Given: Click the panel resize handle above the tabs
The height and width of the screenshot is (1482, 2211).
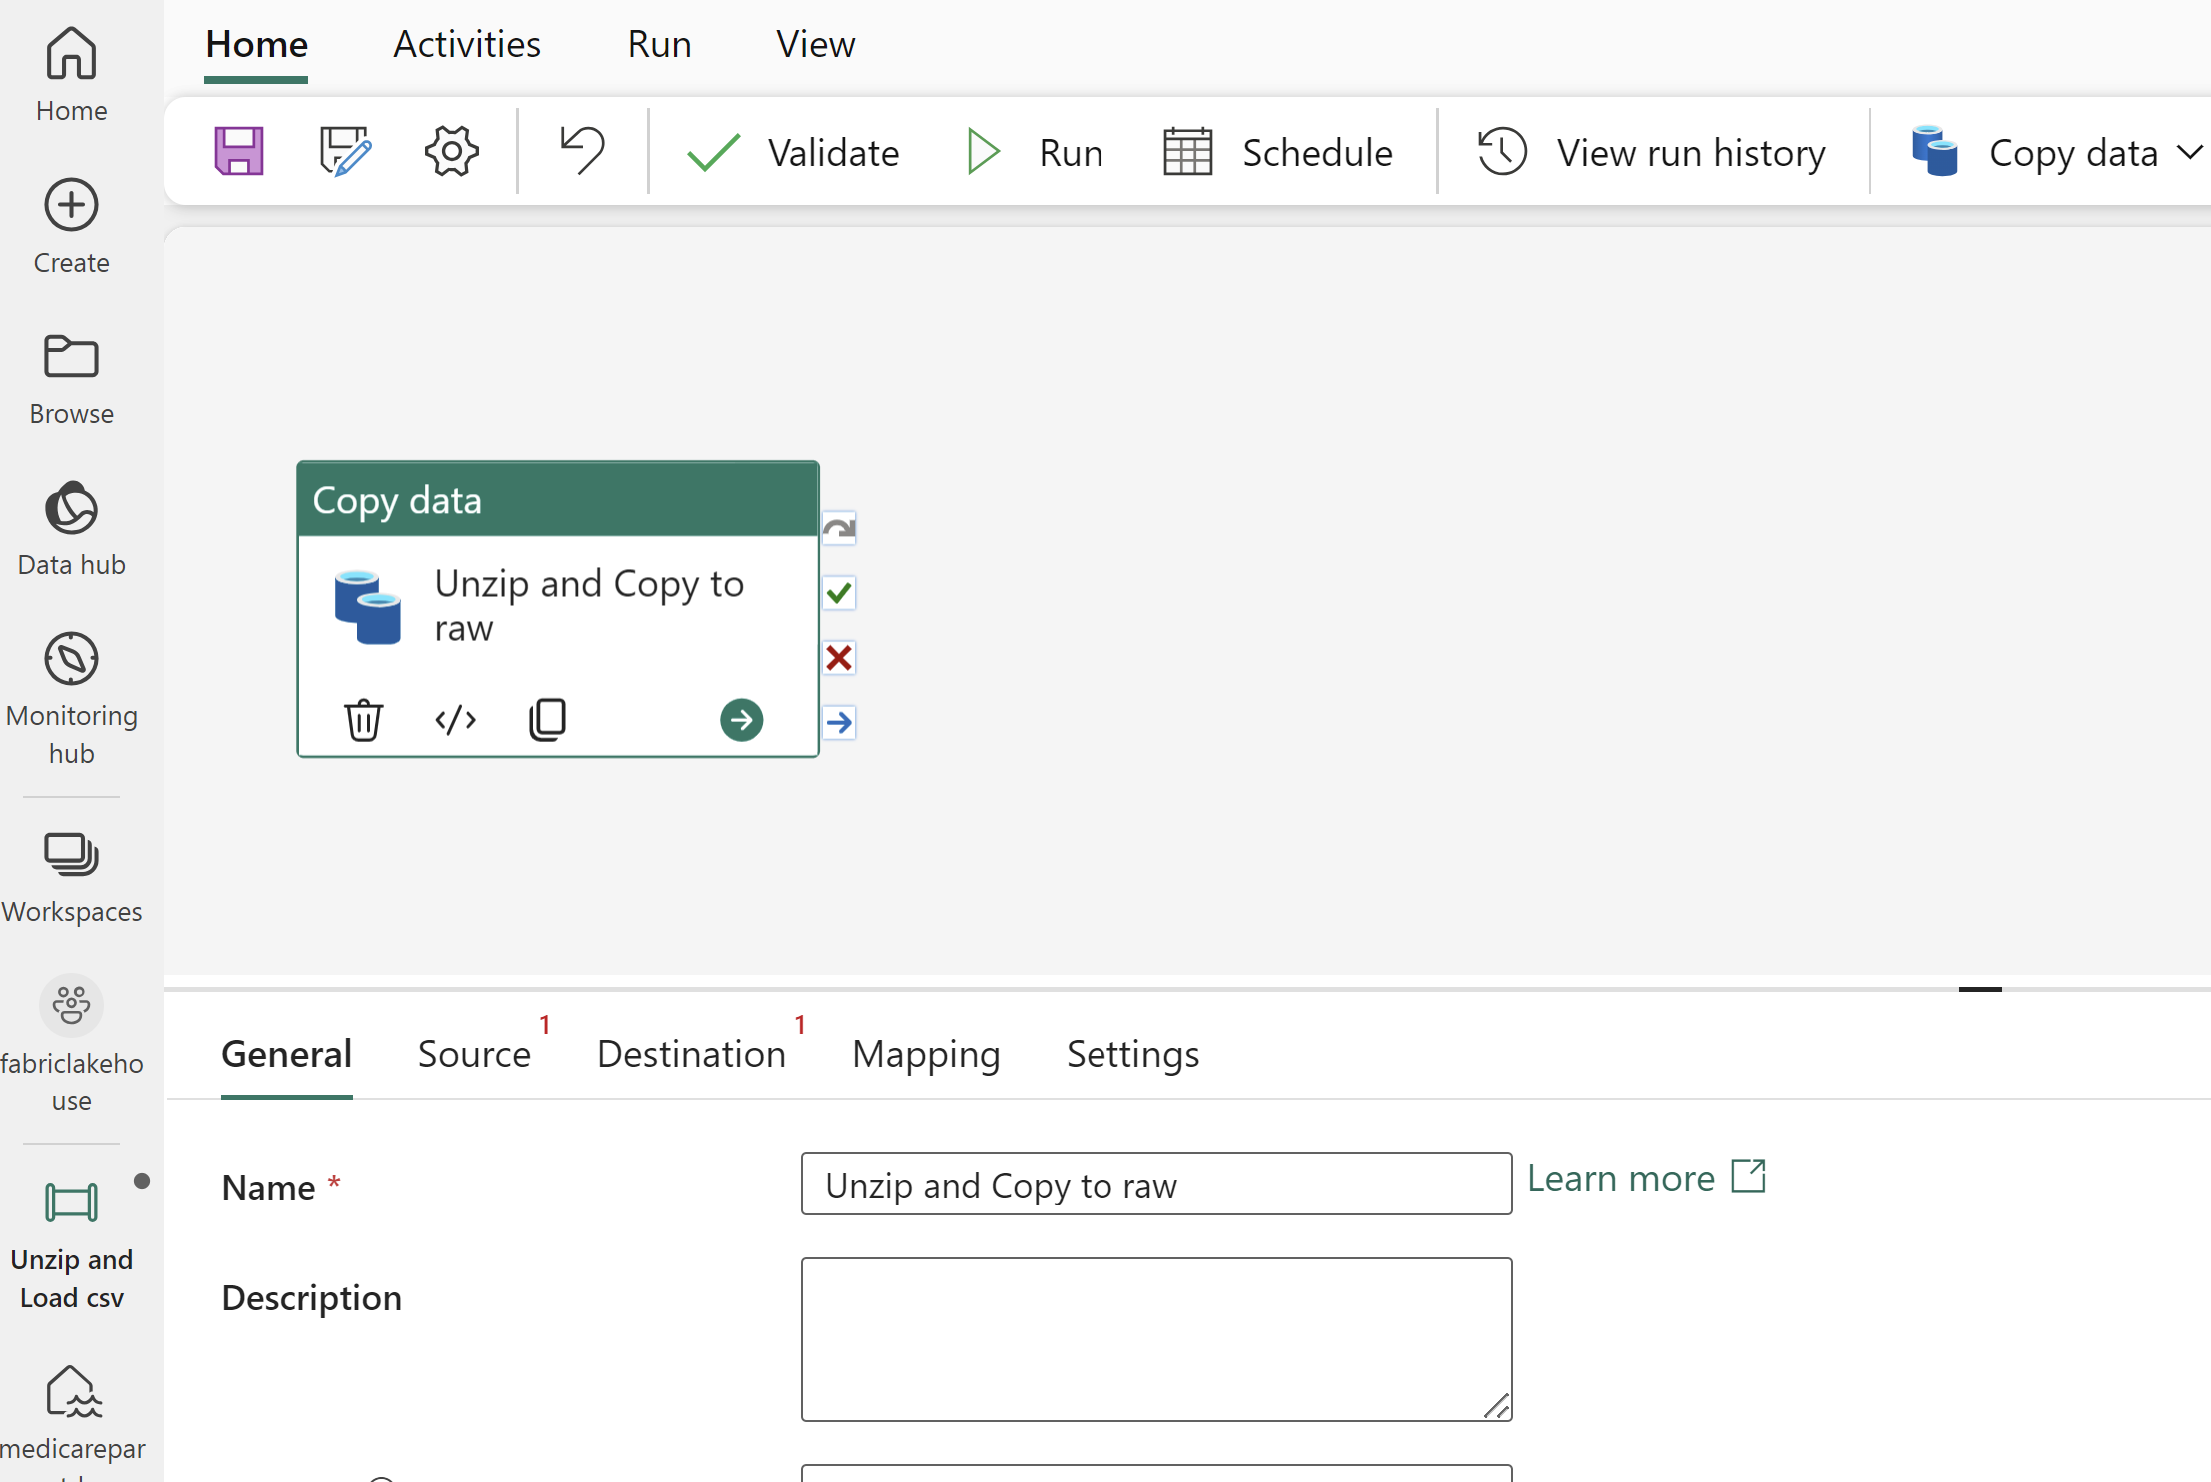Looking at the screenshot, I should pyautogui.click(x=1979, y=989).
